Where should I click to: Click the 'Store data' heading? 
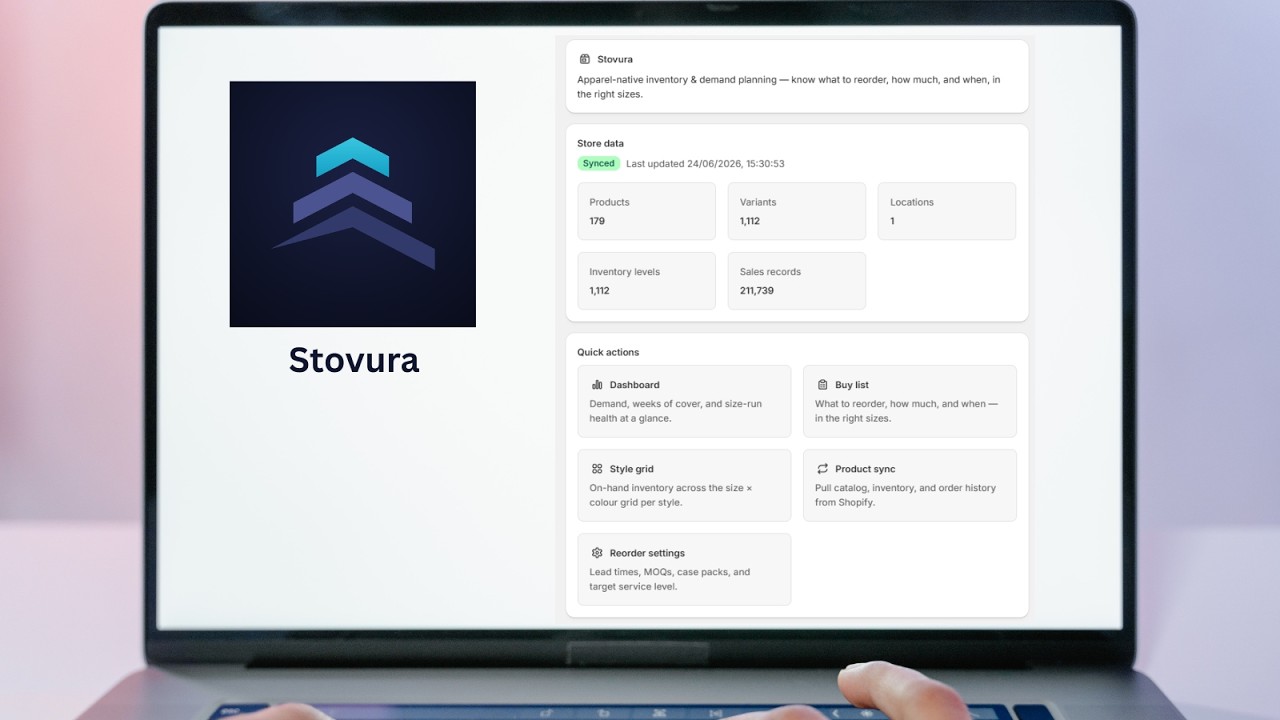(600, 143)
